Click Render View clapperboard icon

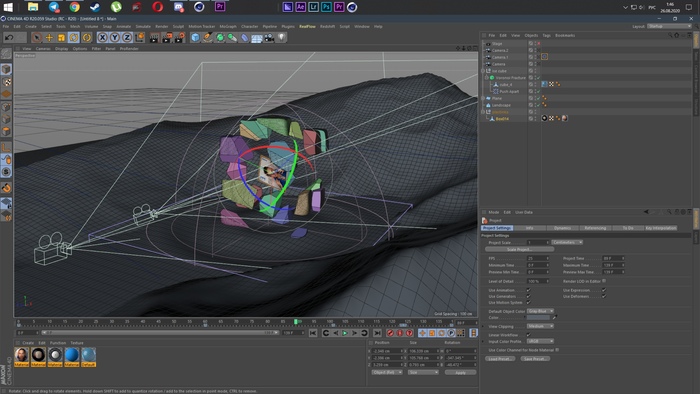pyautogui.click(x=154, y=38)
